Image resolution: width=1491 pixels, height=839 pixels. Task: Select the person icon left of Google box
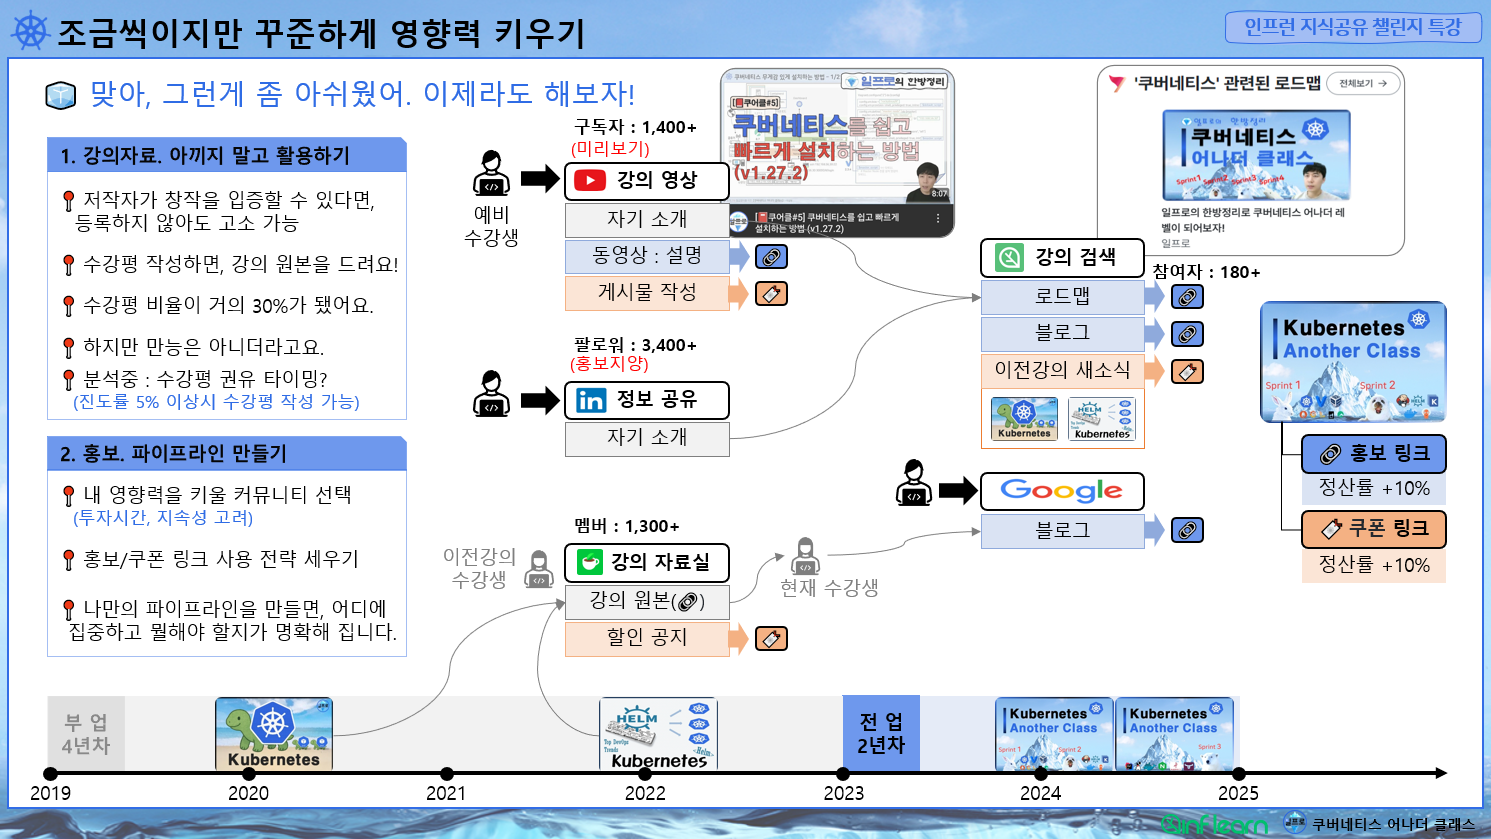[x=914, y=482]
